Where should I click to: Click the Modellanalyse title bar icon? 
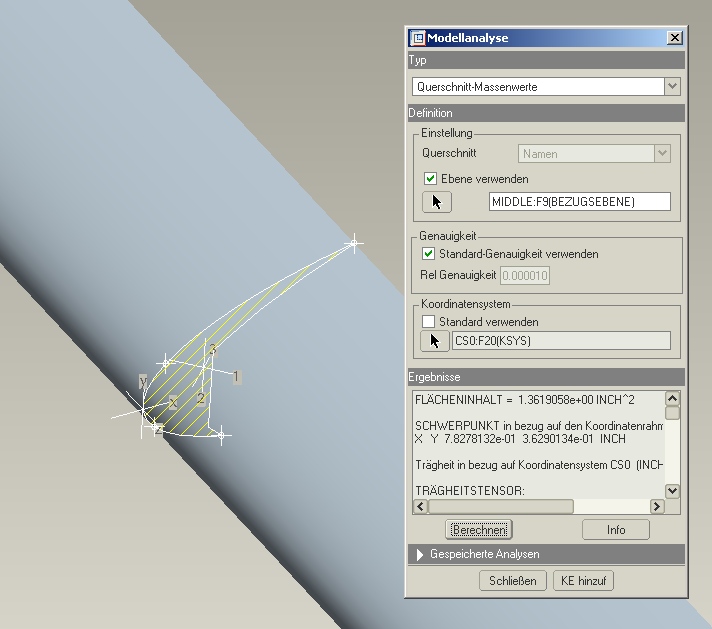point(417,38)
